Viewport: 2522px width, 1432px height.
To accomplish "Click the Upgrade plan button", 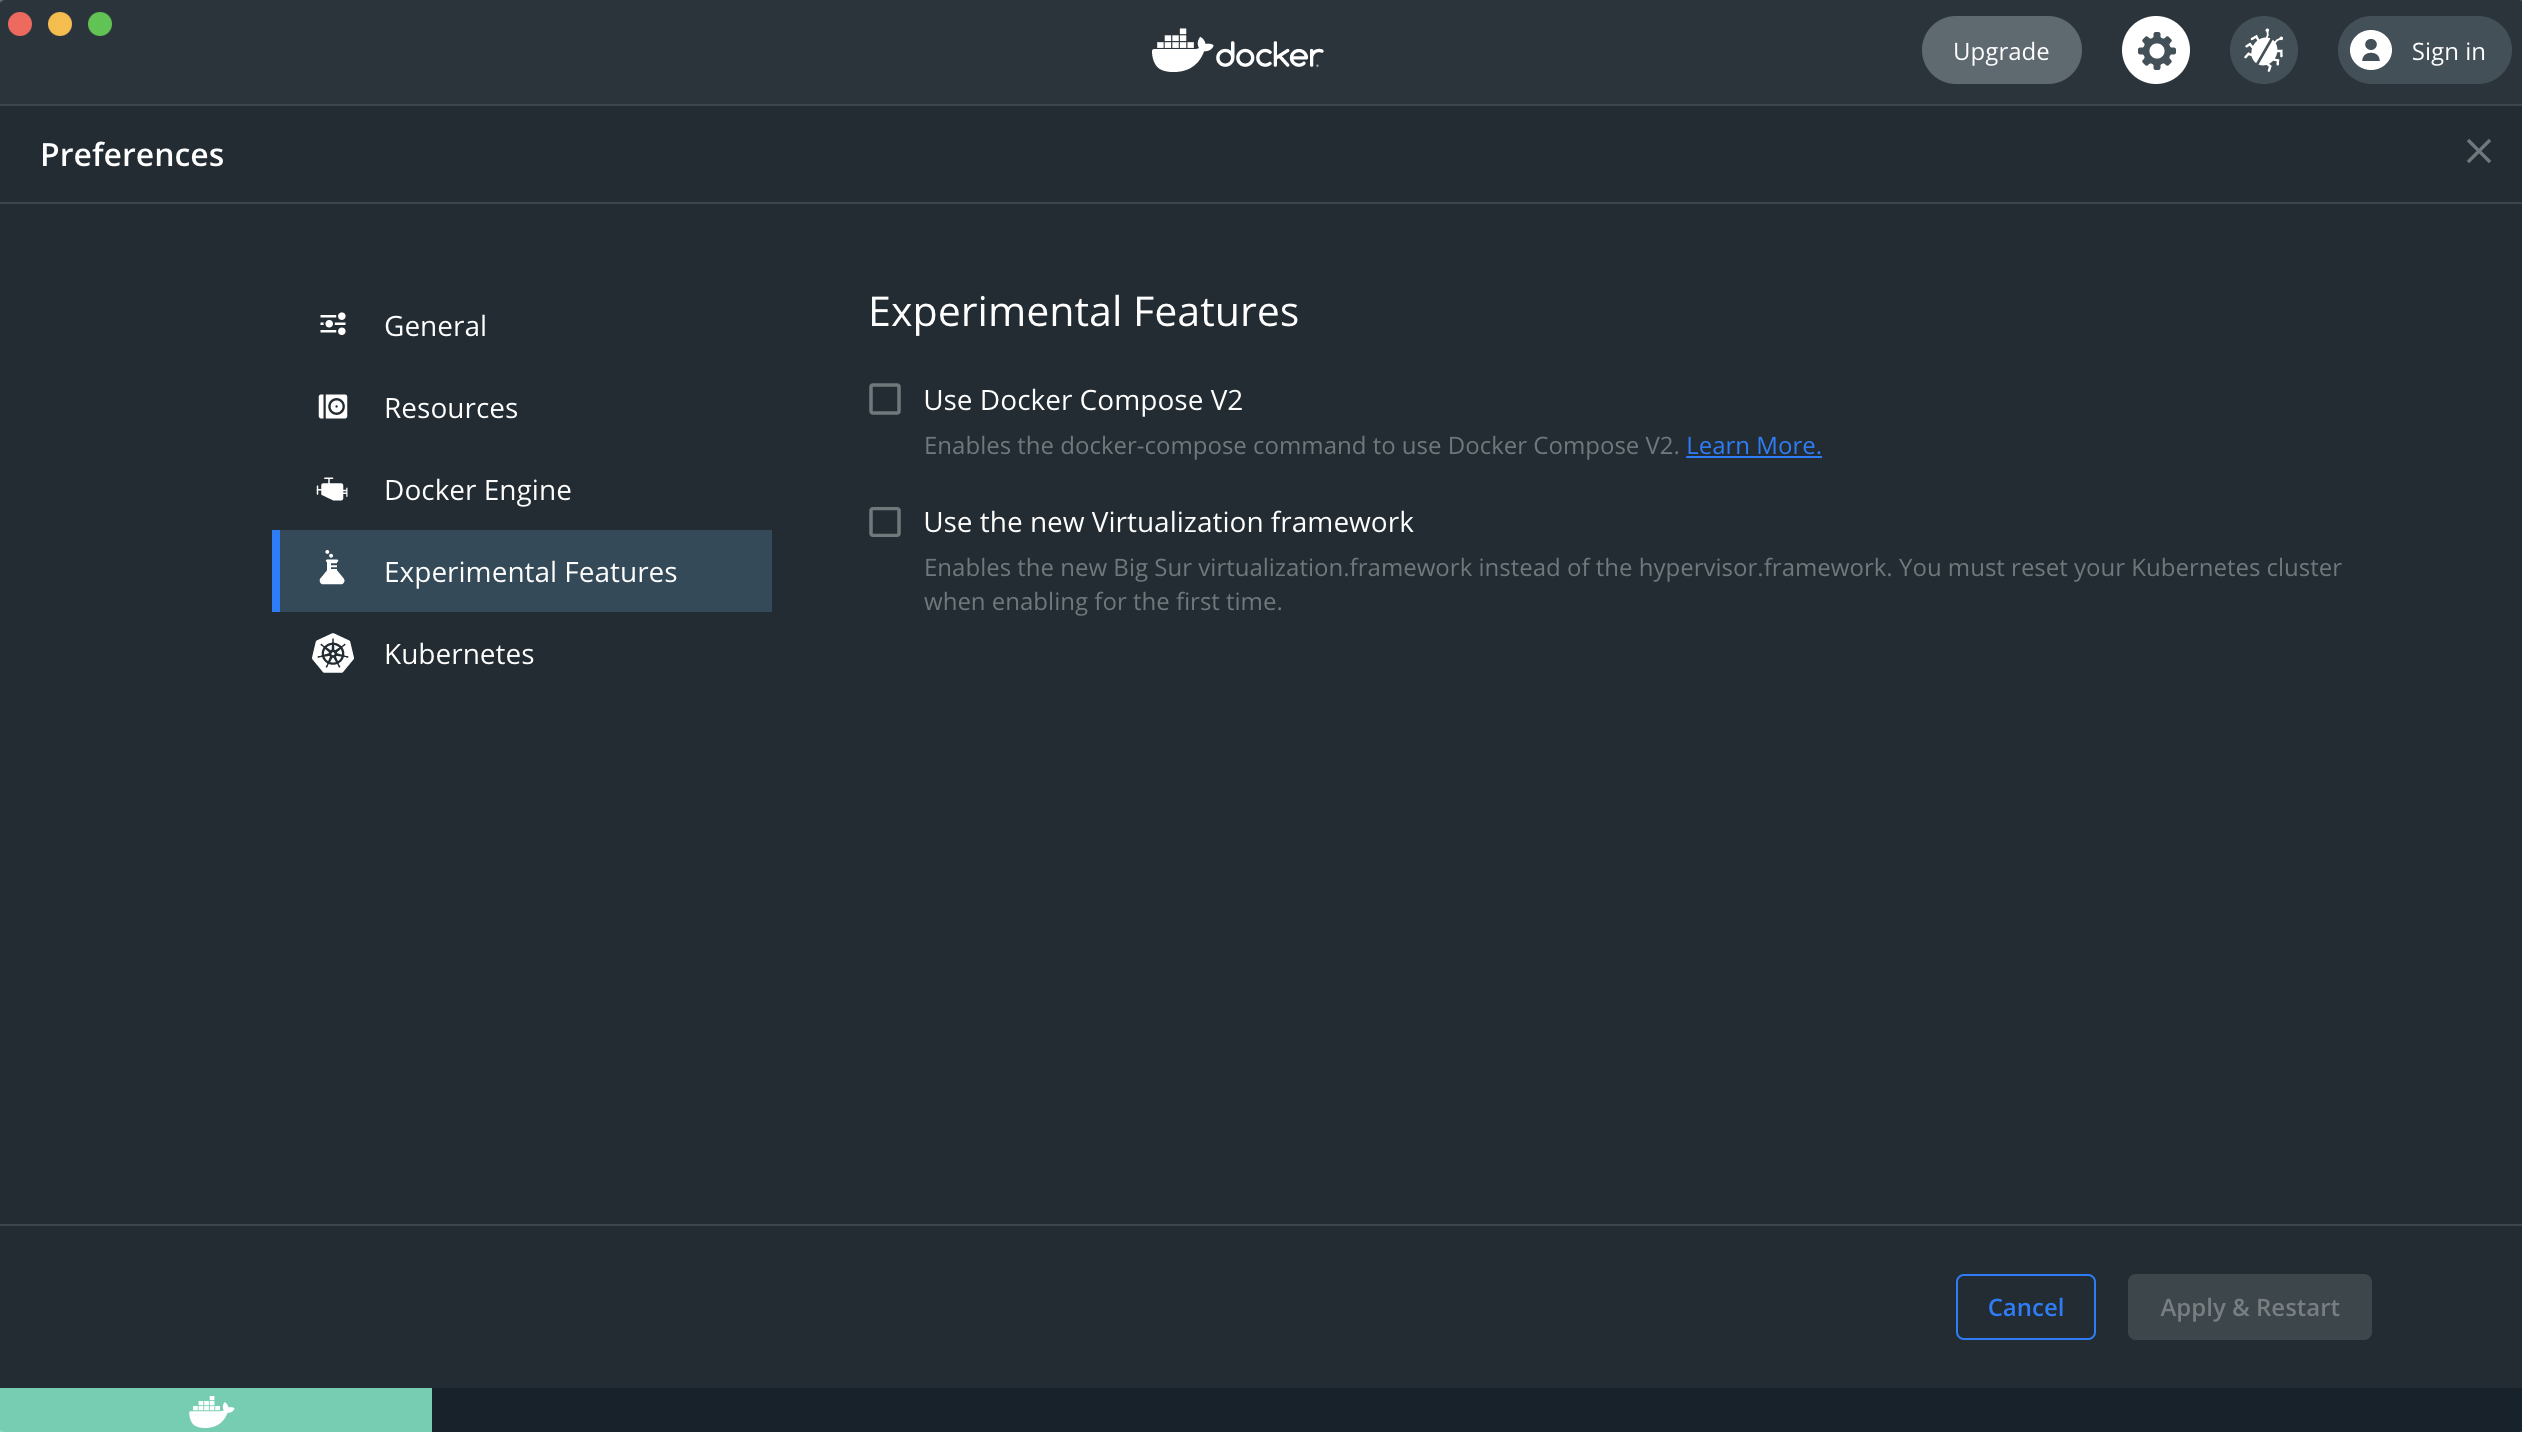I will (x=2001, y=48).
